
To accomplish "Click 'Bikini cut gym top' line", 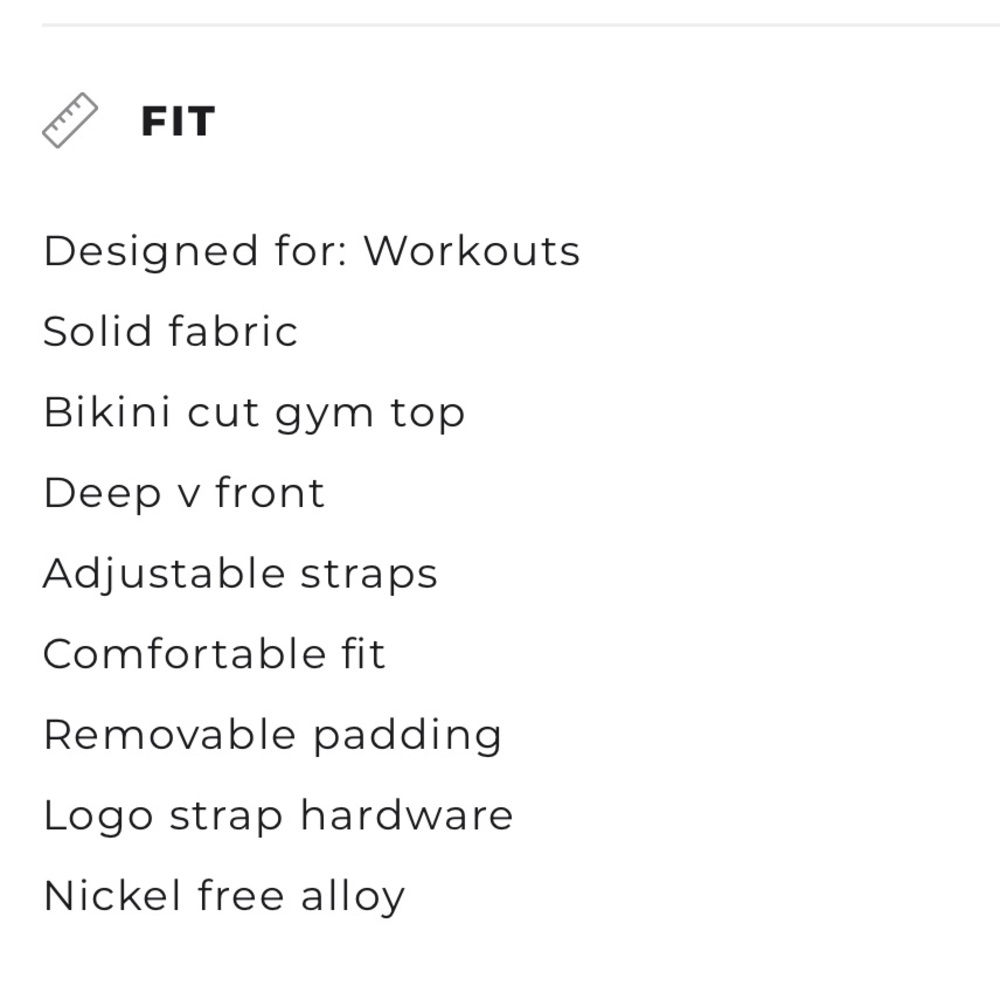I will tap(254, 414).
